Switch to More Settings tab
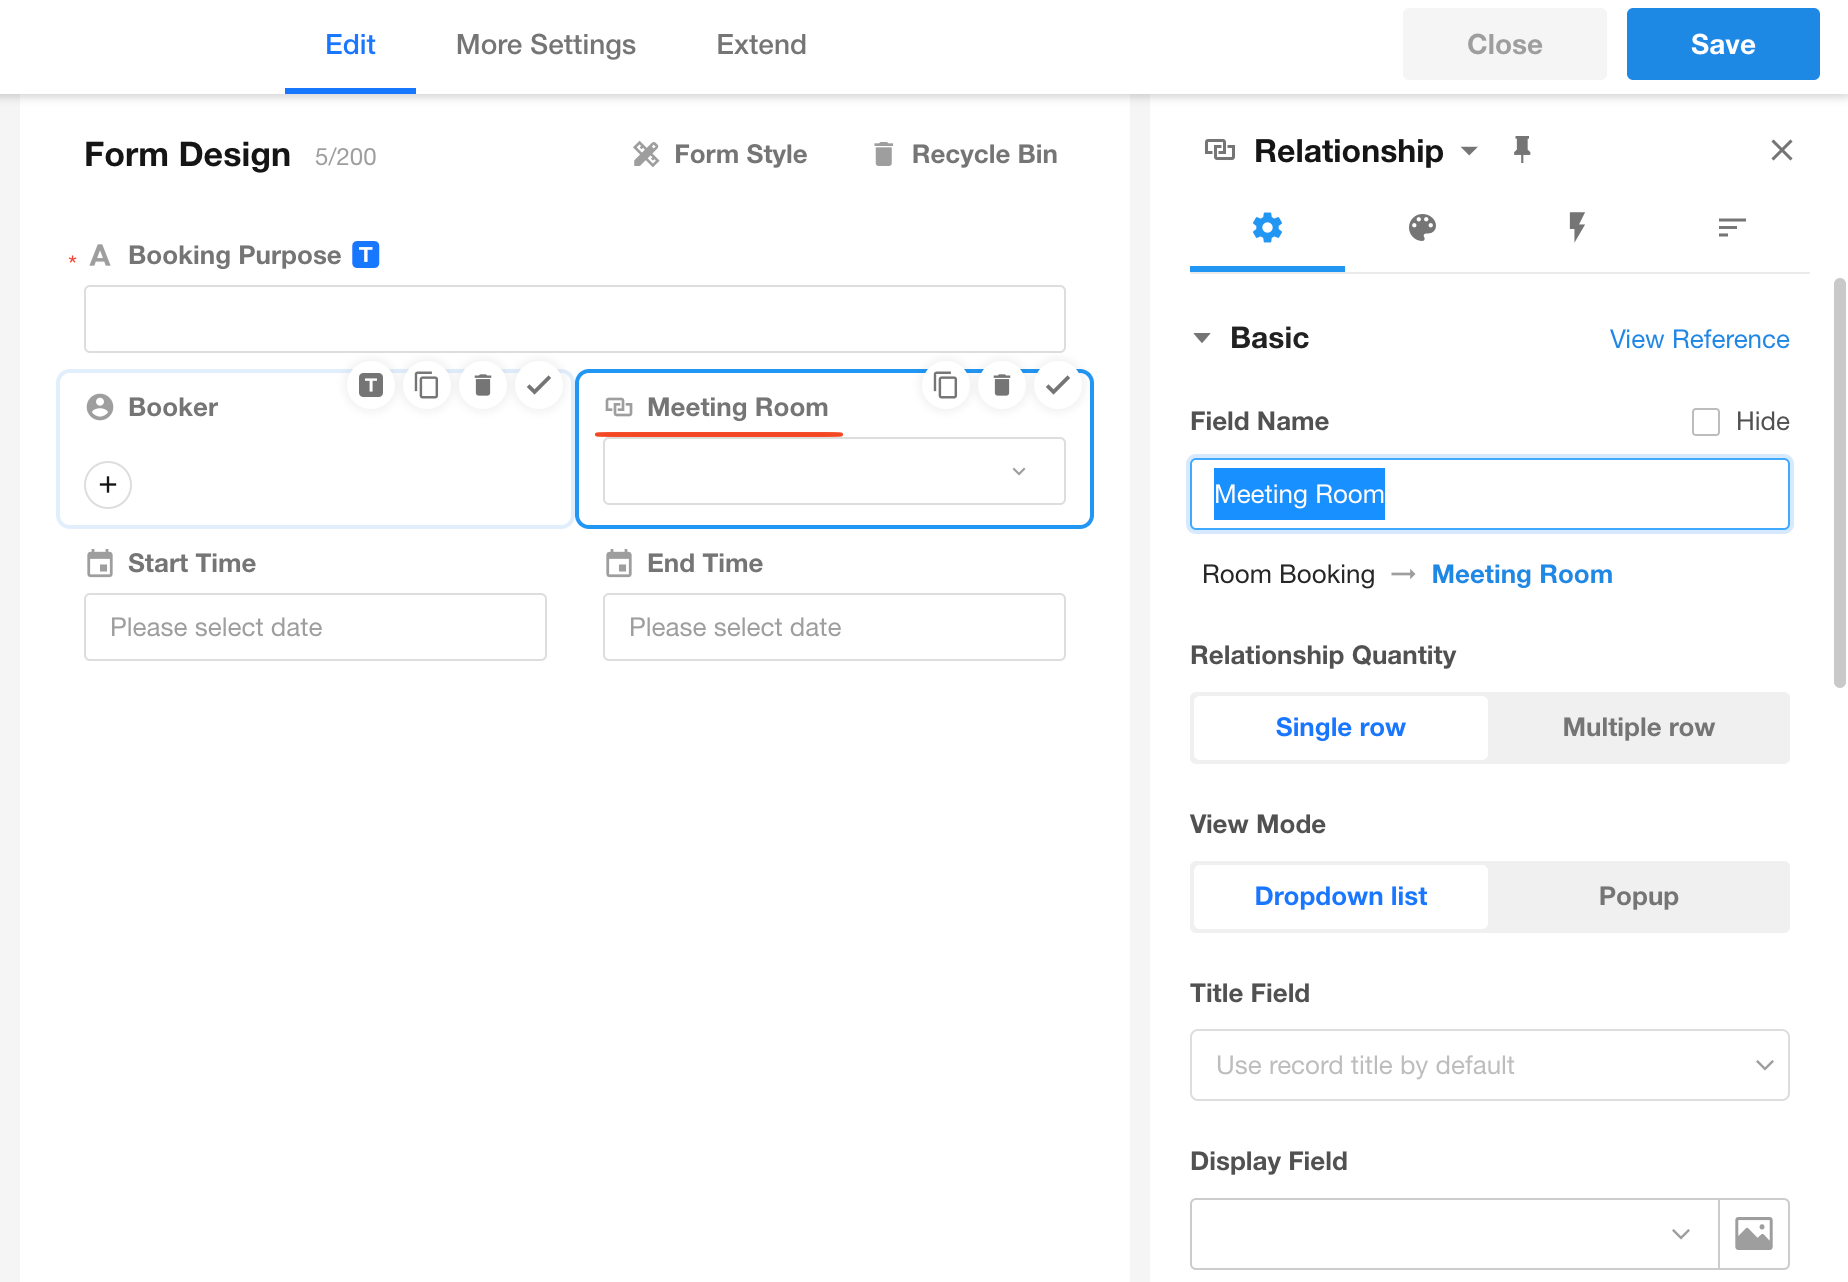This screenshot has height=1282, width=1848. [545, 45]
